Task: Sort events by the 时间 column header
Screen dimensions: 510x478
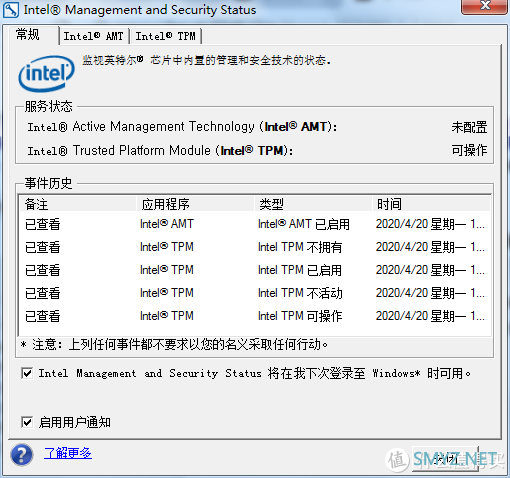Action: pyautogui.click(x=431, y=204)
